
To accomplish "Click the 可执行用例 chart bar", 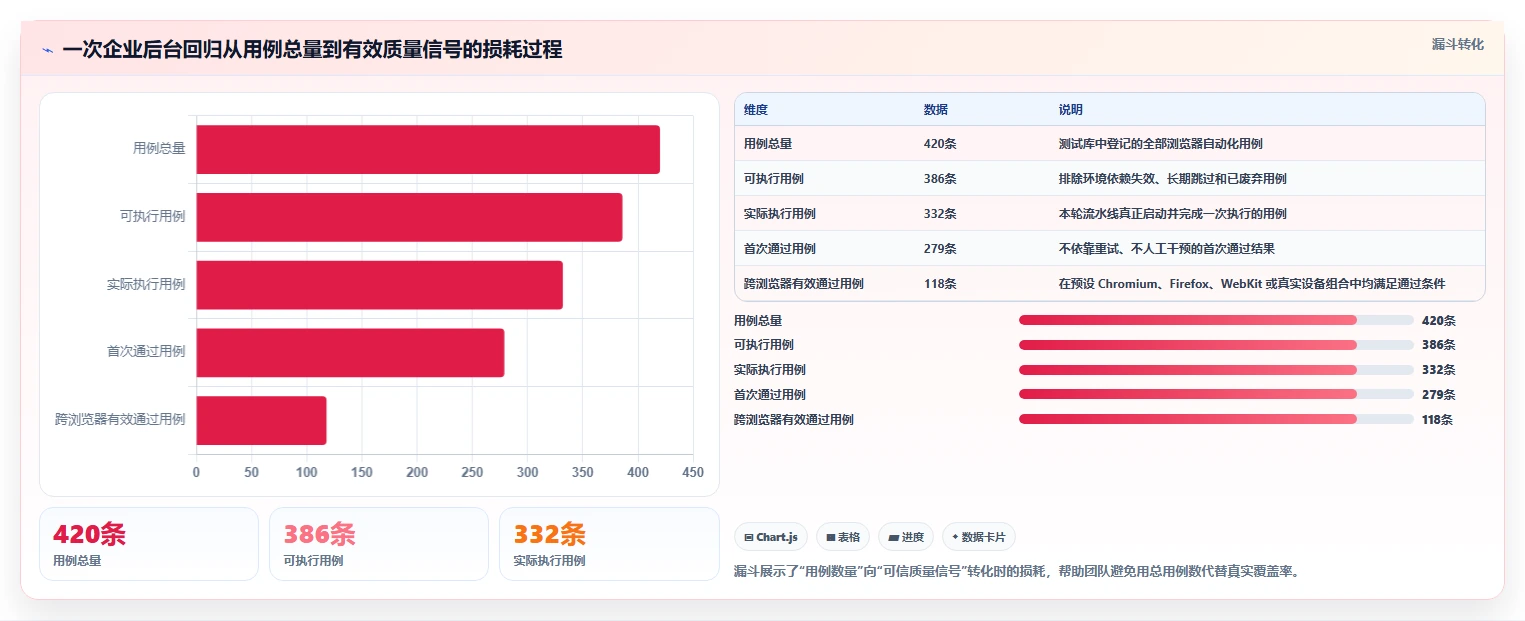I will click(x=409, y=217).
